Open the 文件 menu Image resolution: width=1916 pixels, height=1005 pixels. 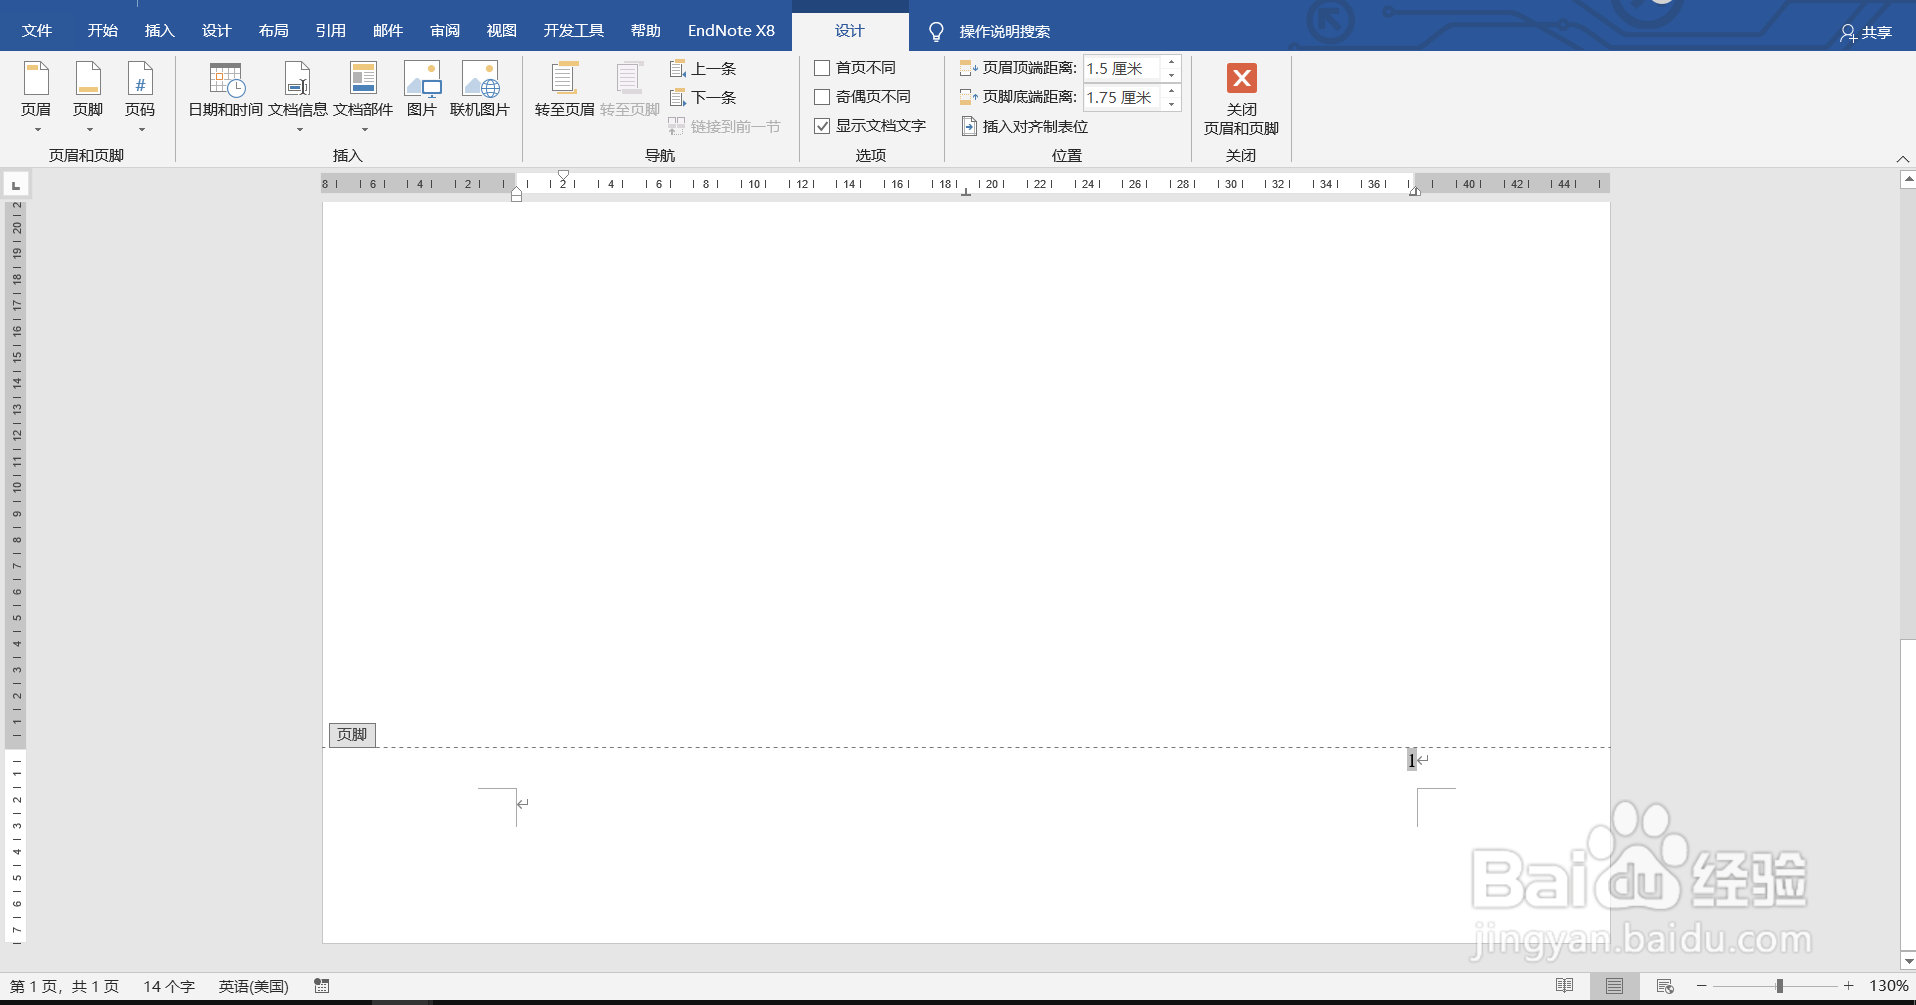(x=37, y=31)
